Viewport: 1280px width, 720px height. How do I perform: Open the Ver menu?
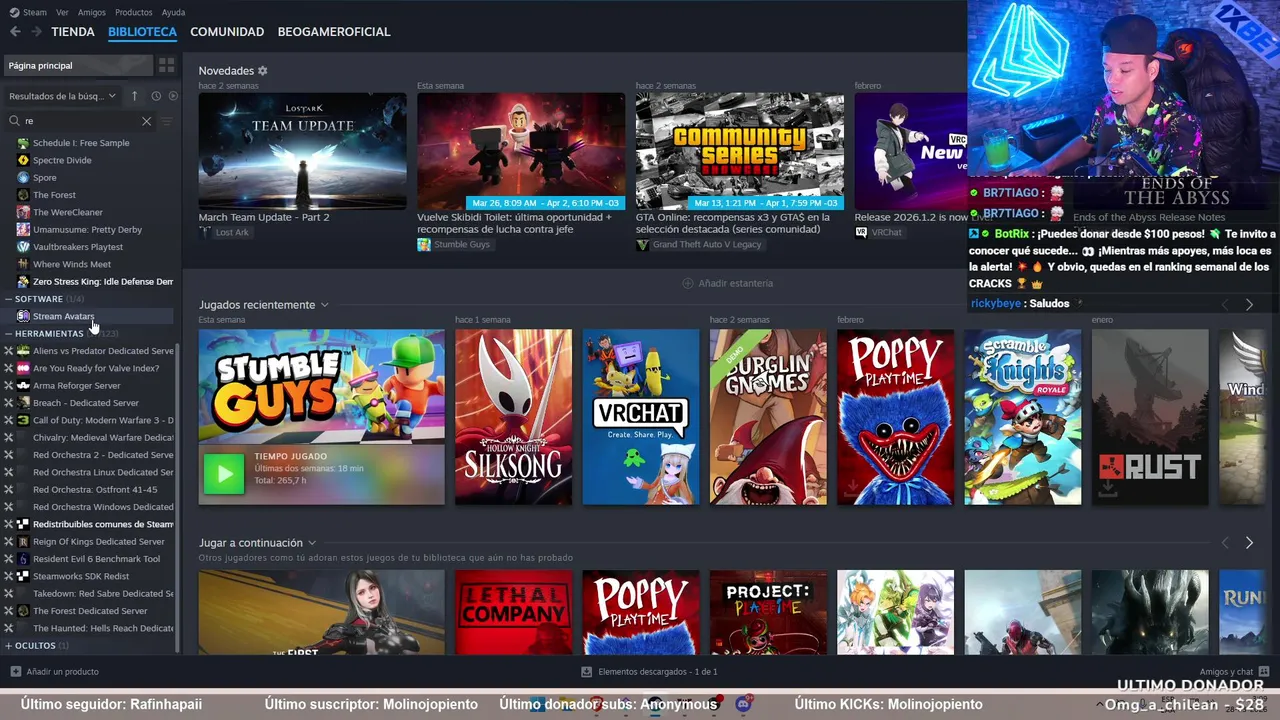tap(63, 12)
